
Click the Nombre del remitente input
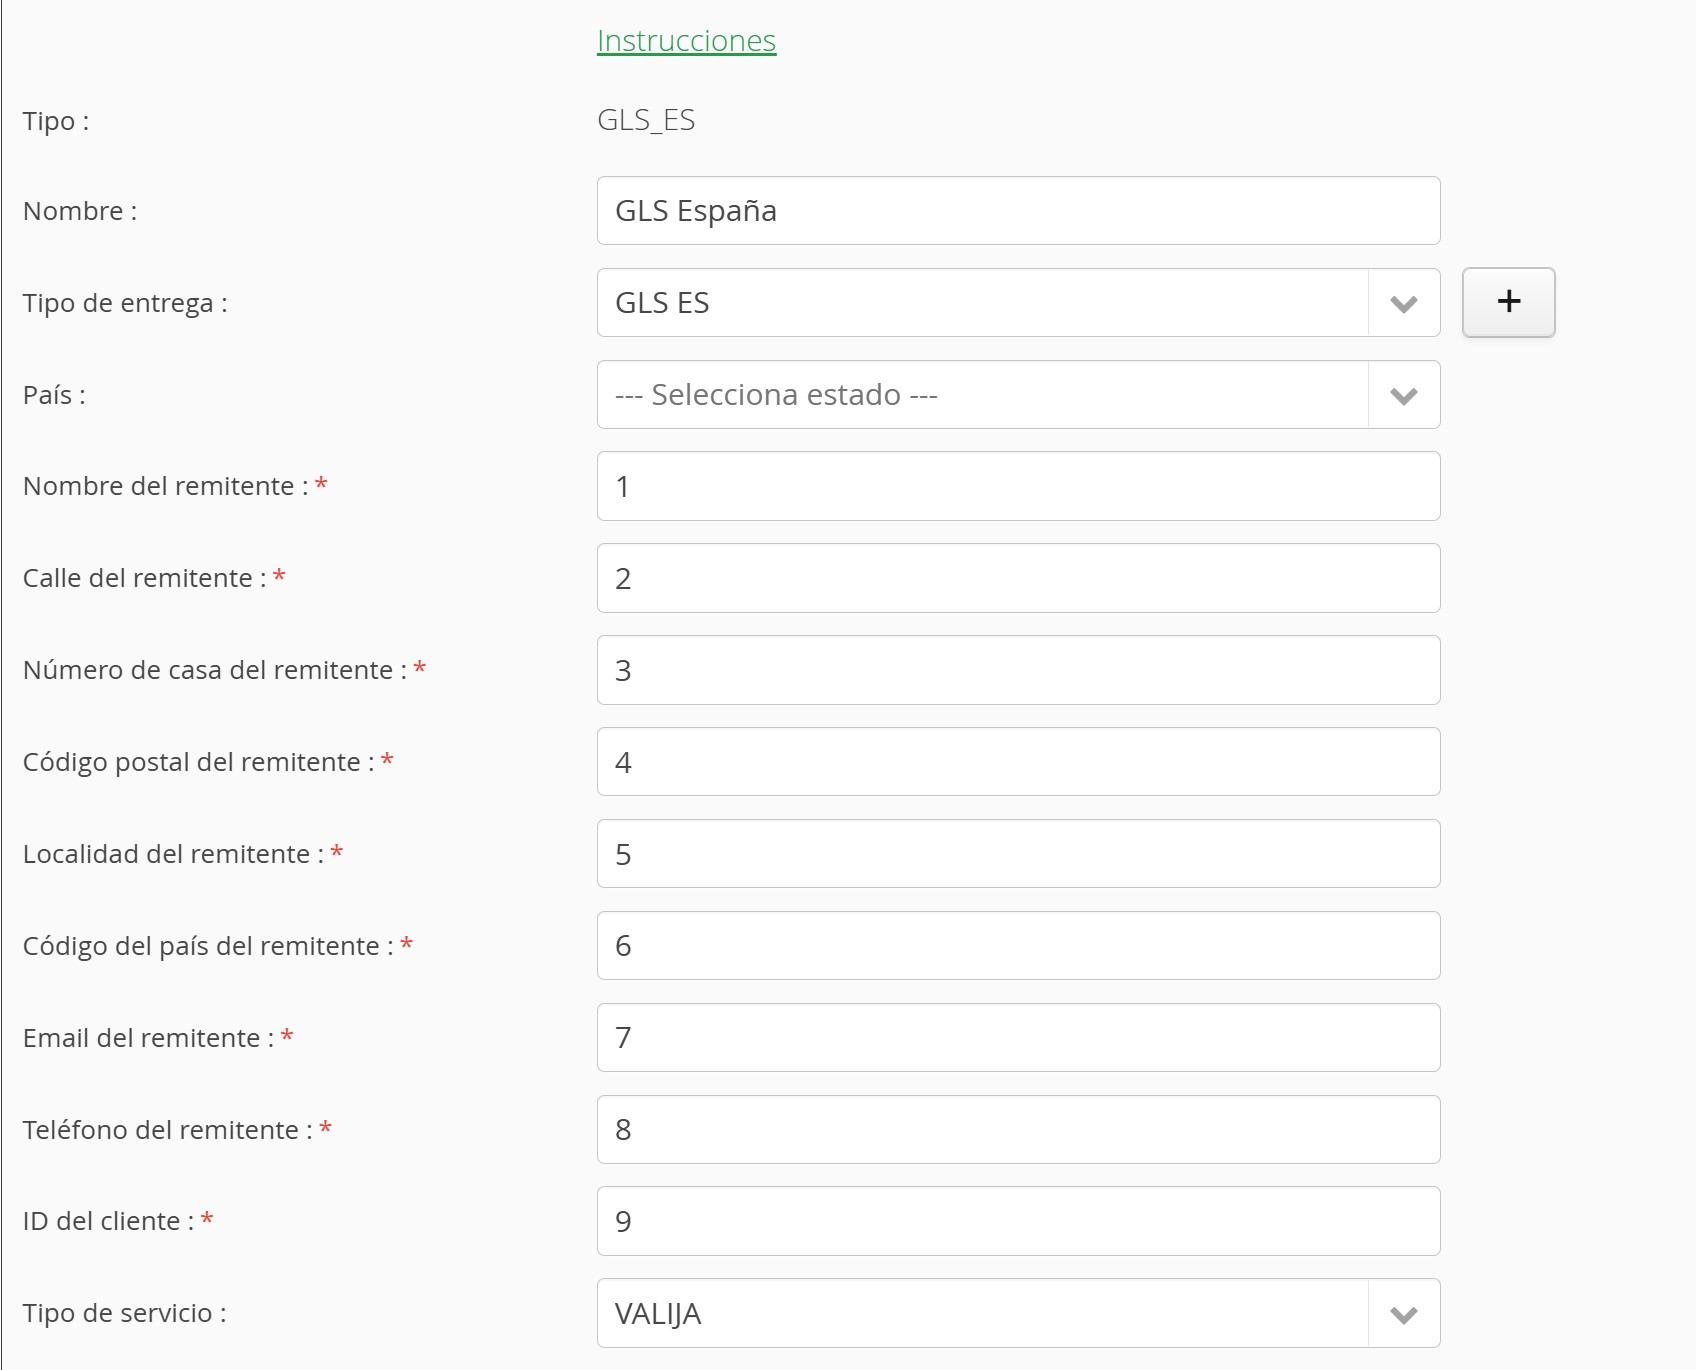click(x=1018, y=486)
